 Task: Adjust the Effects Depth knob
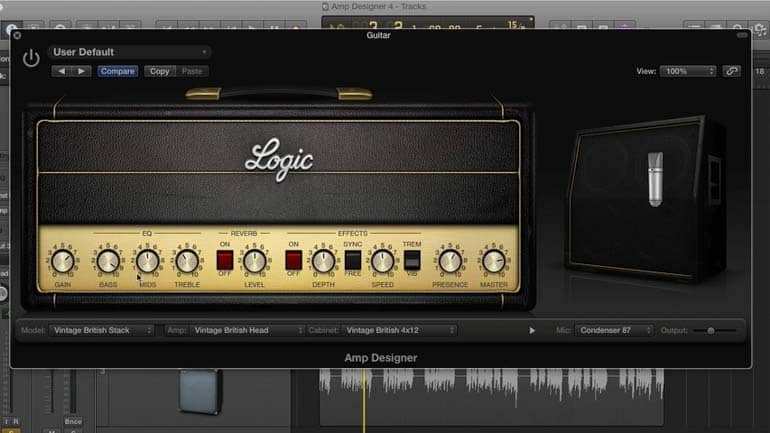click(x=323, y=261)
